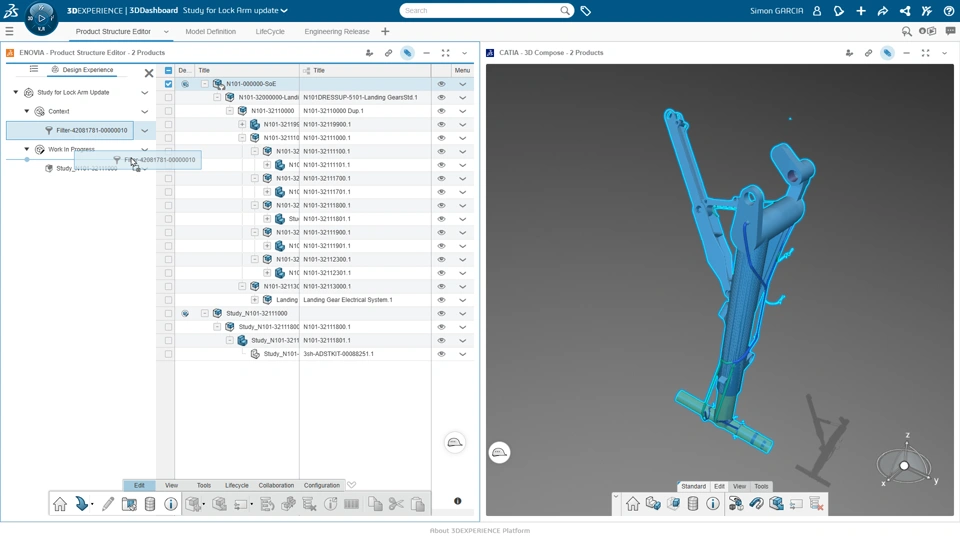Open the dashboard title dropdown arrow
The width and height of the screenshot is (960, 540).
tap(285, 10)
